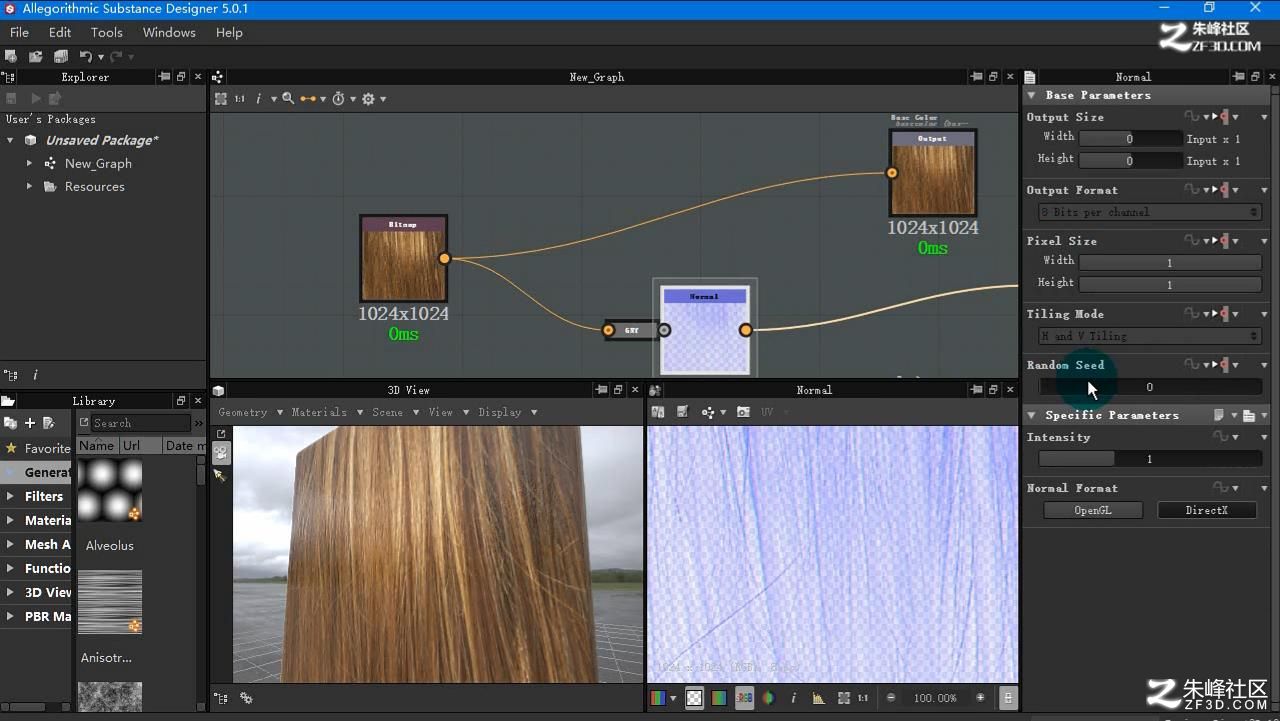Collapse Base Parameters section
The image size is (1280, 721).
tap(1032, 95)
